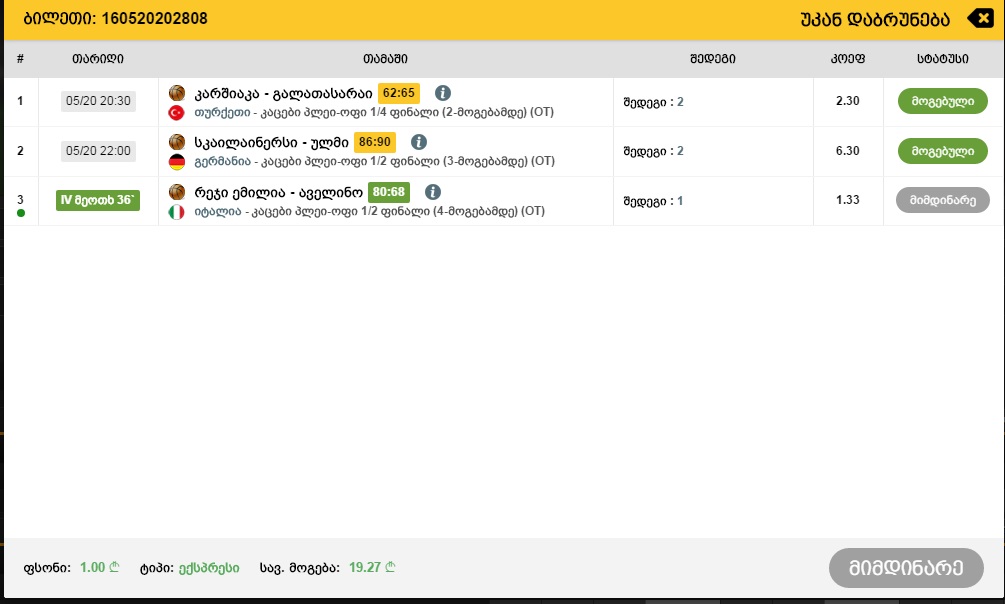The height and width of the screenshot is (604, 1005).
Task: Click odds value 1.33
Action: (847, 200)
